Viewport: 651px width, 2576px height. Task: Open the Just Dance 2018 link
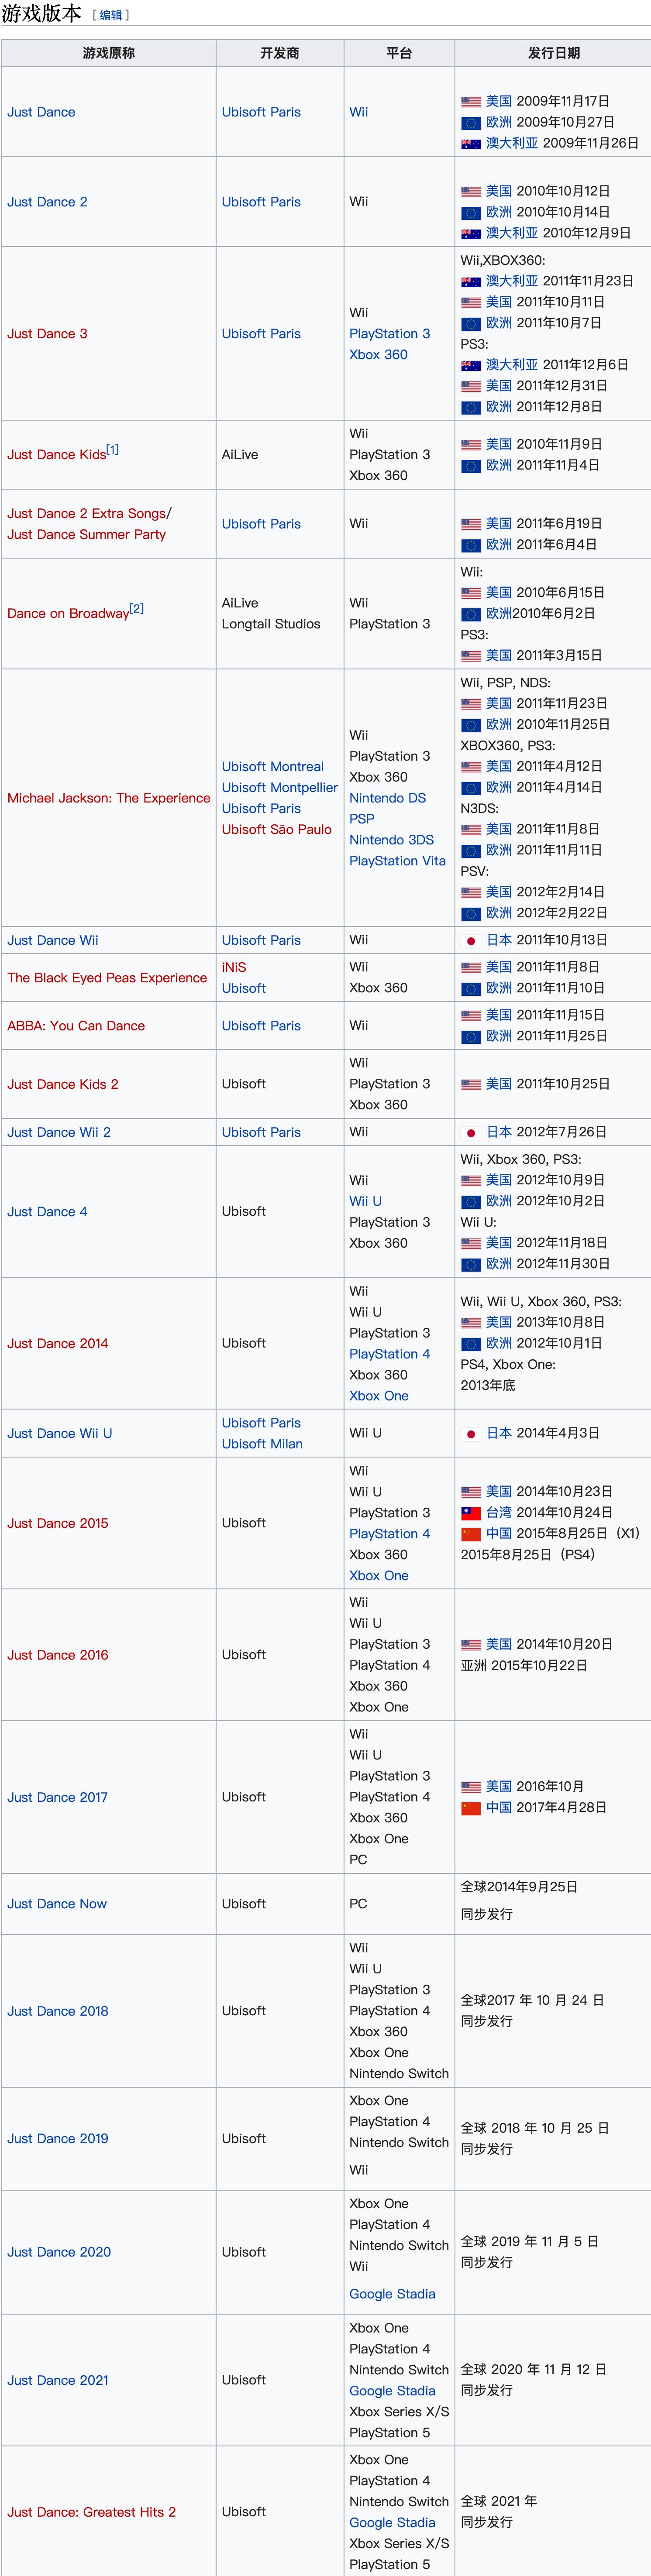pos(58,2011)
